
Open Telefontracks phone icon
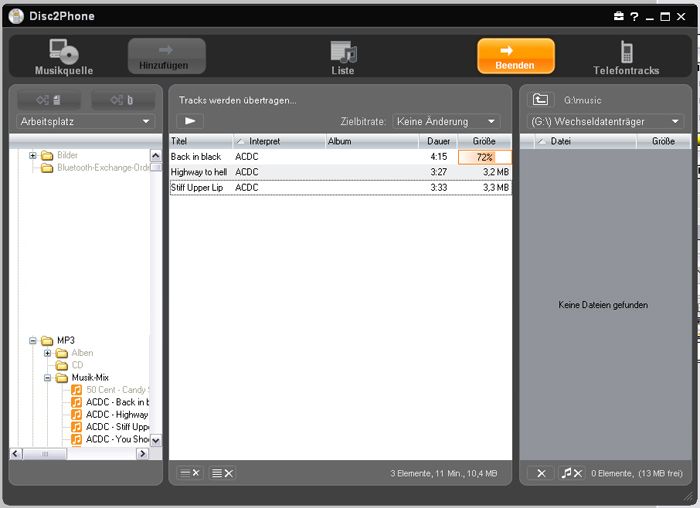pos(626,58)
